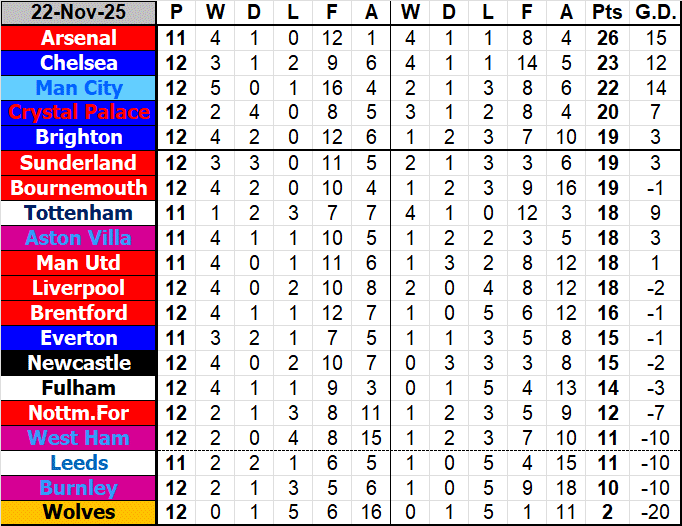Click the Pts column header
Image resolution: width=682 pixels, height=526 pixels.
[x=606, y=13]
